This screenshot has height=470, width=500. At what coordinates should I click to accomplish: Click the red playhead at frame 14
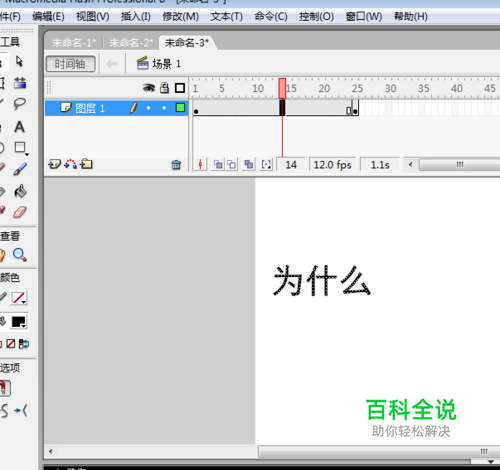tap(282, 89)
